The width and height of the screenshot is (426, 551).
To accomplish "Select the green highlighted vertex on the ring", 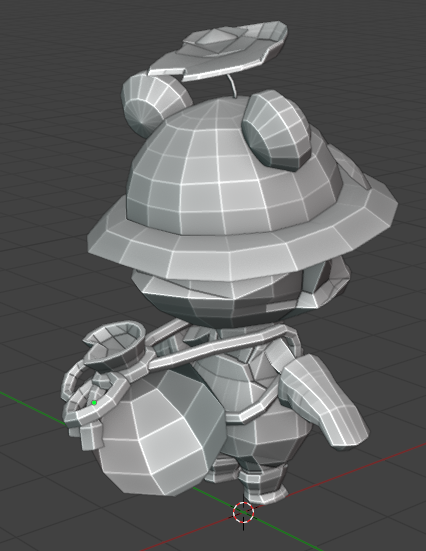I will coord(94,403).
